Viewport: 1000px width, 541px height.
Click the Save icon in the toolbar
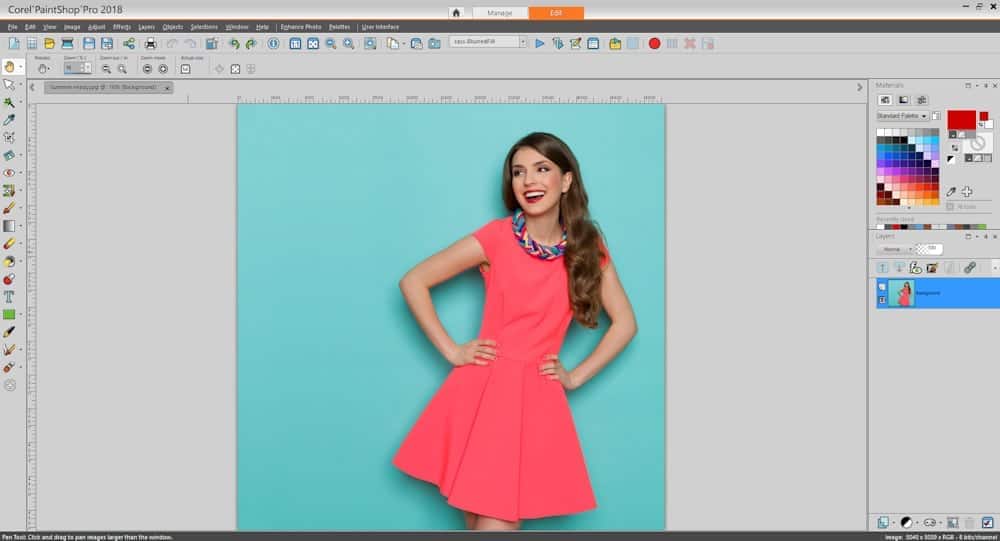pyautogui.click(x=89, y=44)
